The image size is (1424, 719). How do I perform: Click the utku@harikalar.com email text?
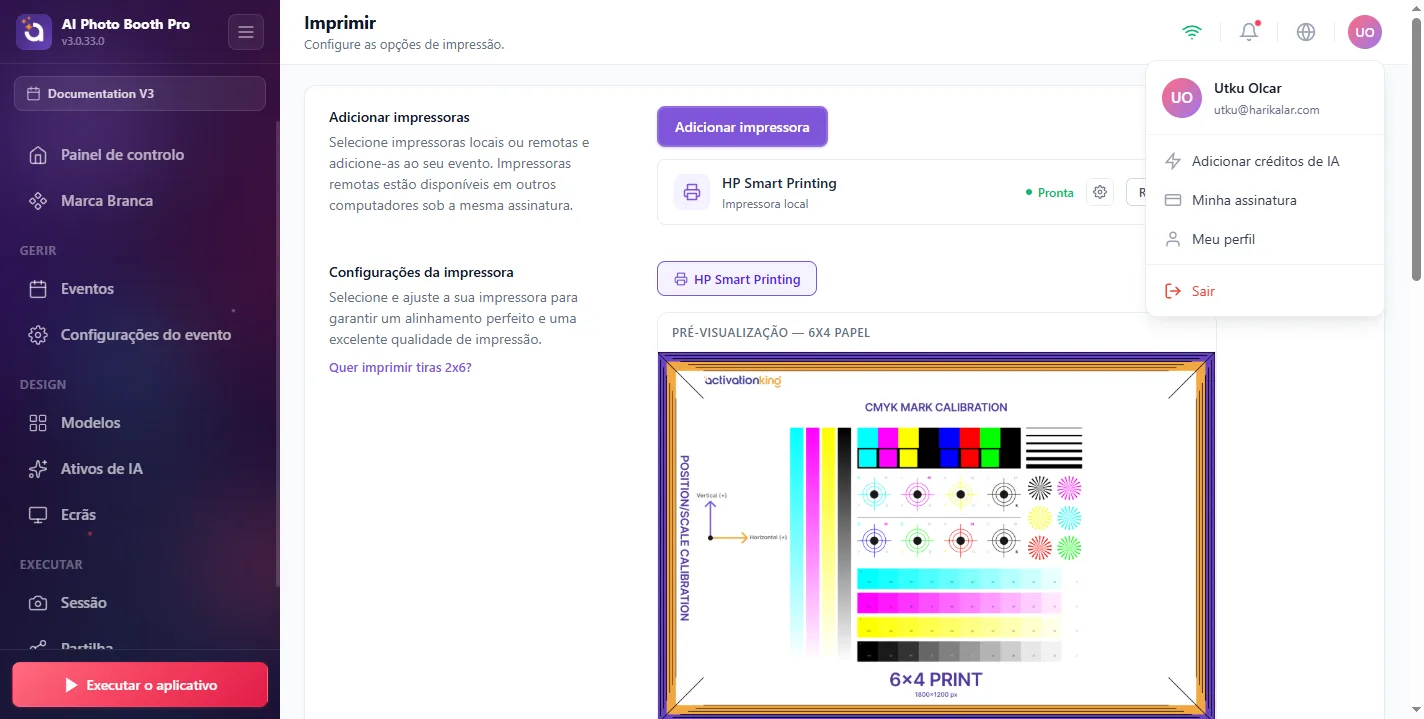pos(1266,110)
